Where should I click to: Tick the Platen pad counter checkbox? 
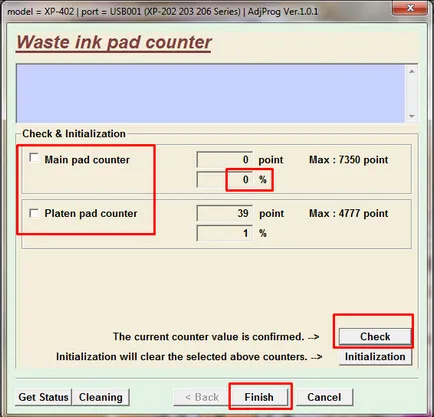click(34, 213)
